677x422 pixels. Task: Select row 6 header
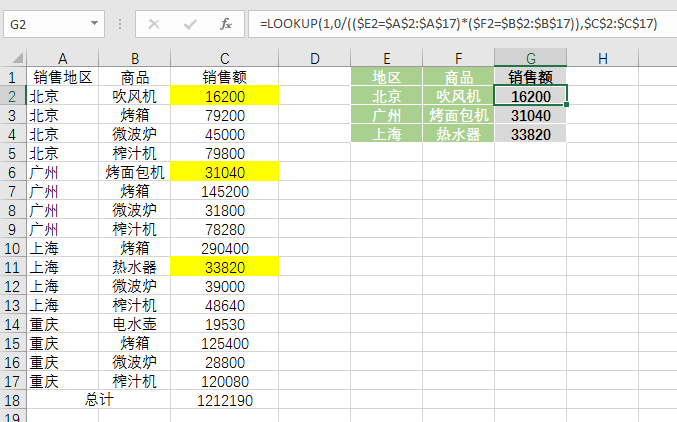tap(13, 172)
